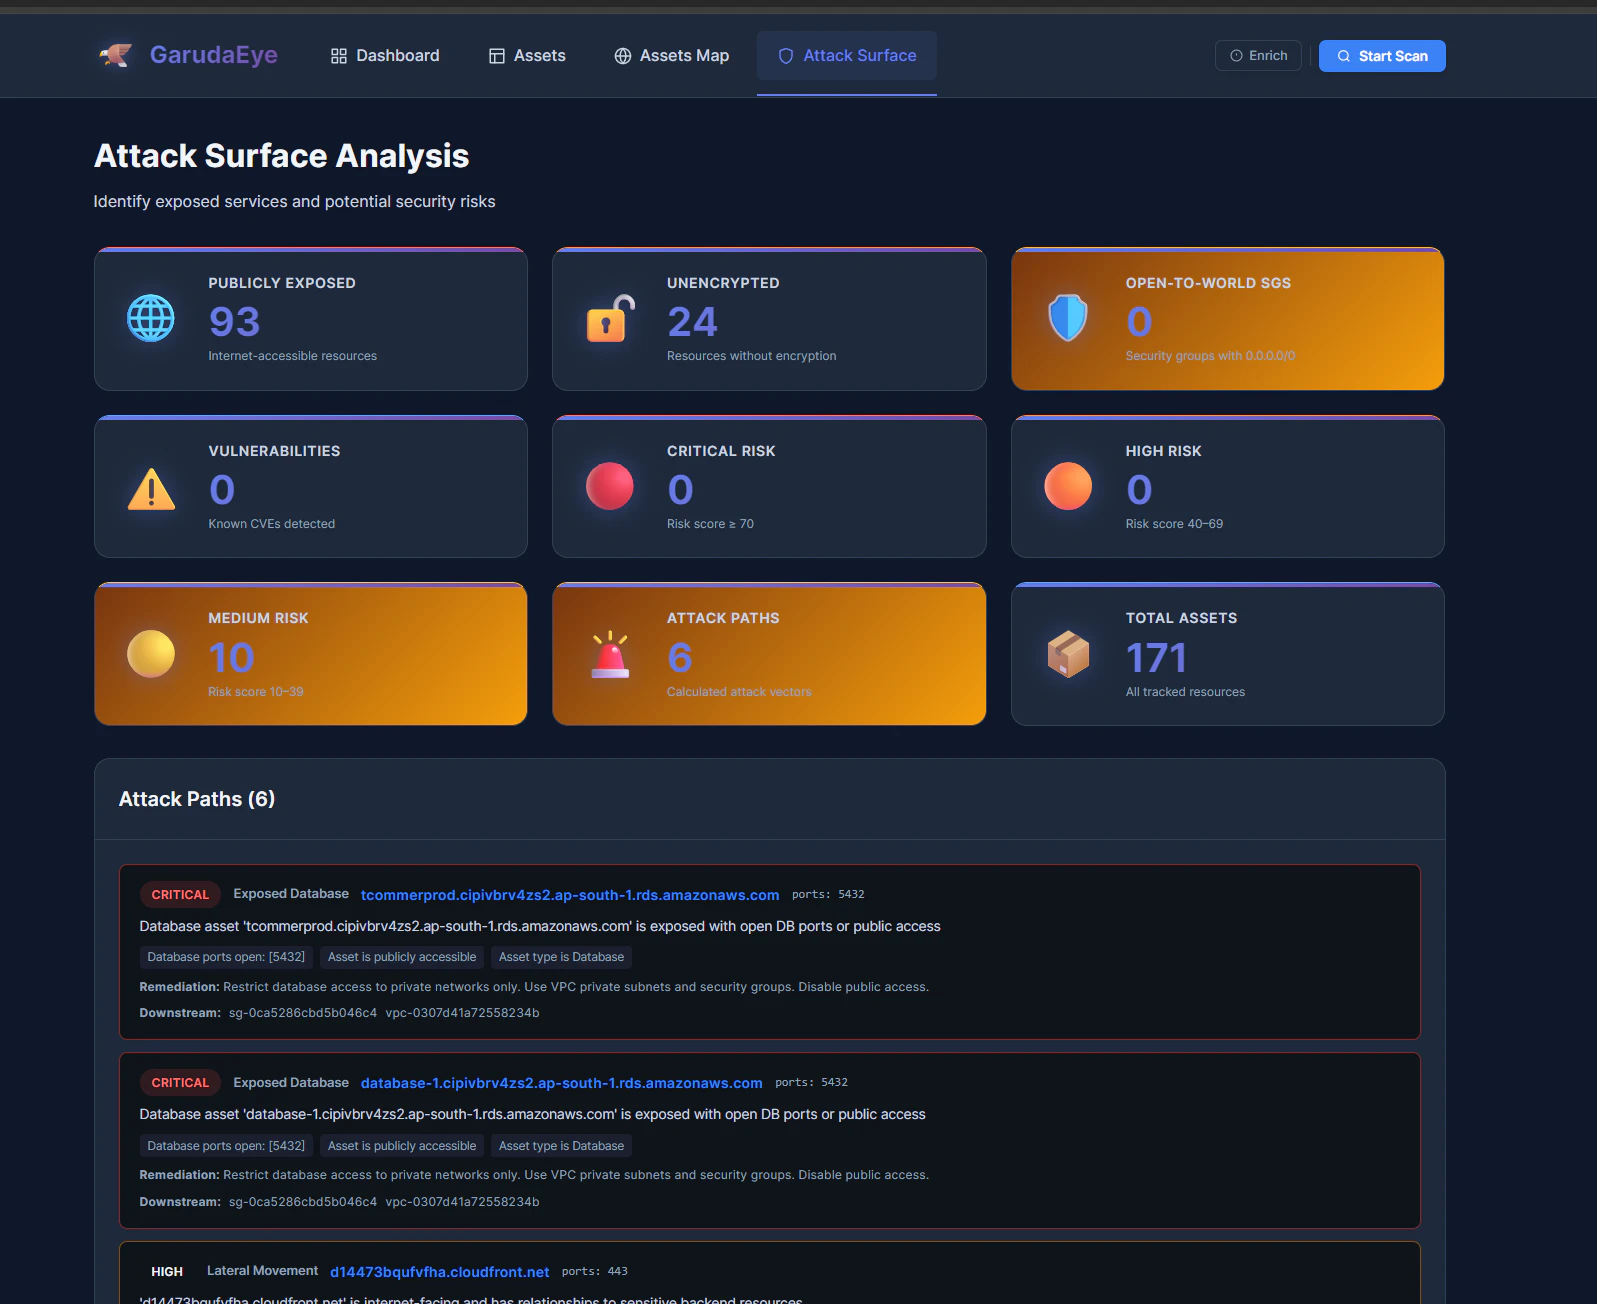Click the Enrich button
1597x1304 pixels.
tap(1258, 56)
